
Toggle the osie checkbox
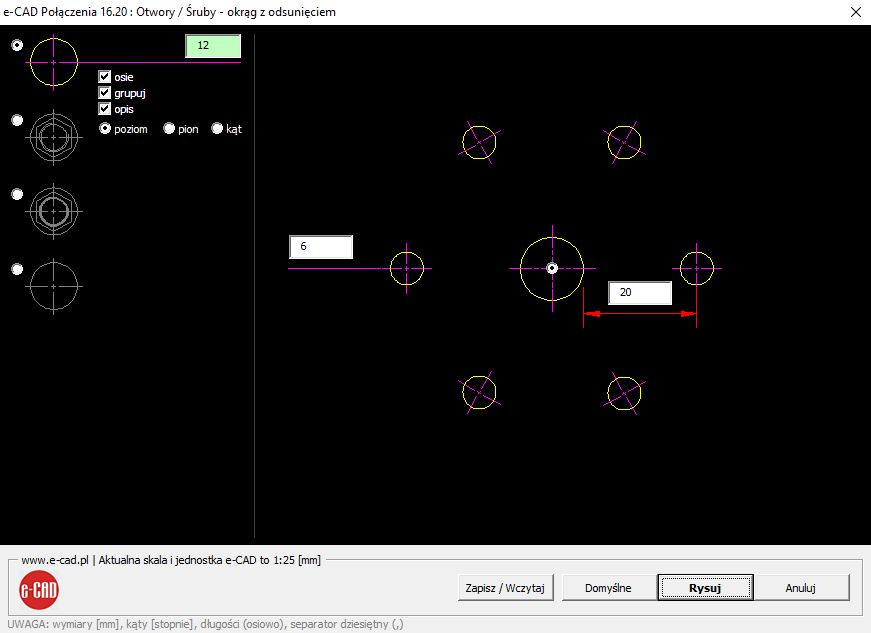click(104, 77)
